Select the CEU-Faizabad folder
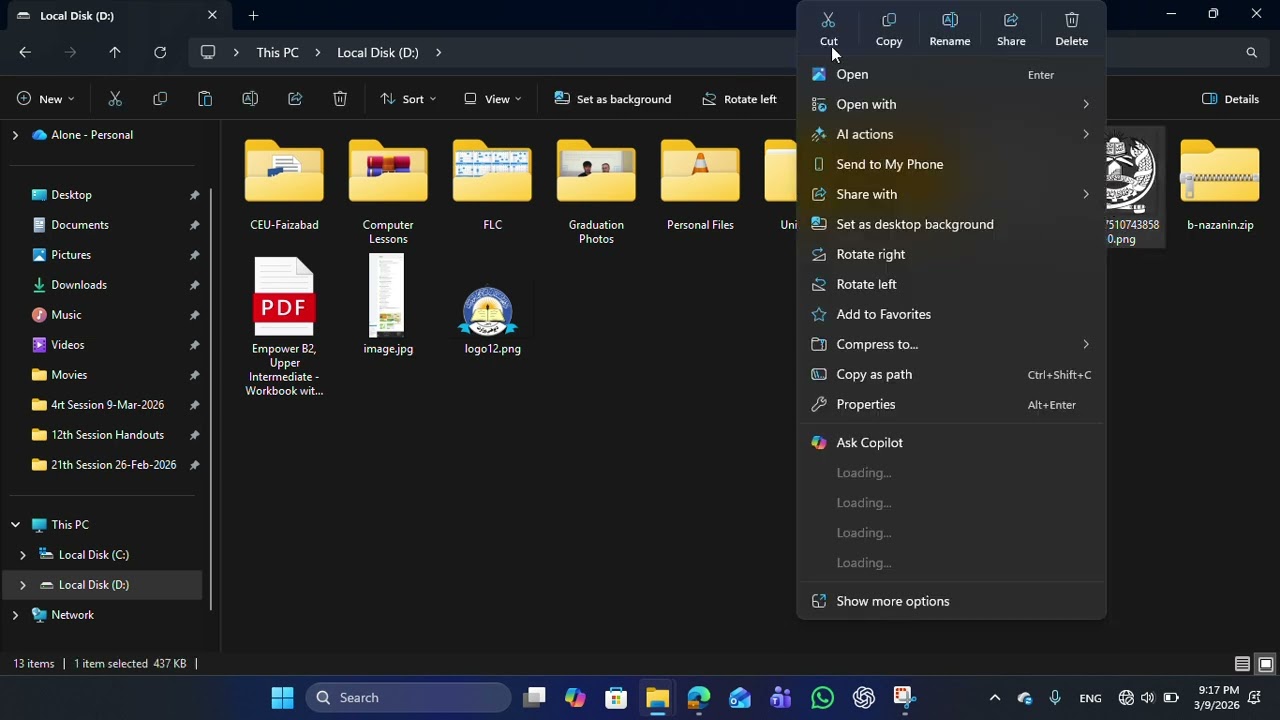The height and width of the screenshot is (720, 1280). 284,185
